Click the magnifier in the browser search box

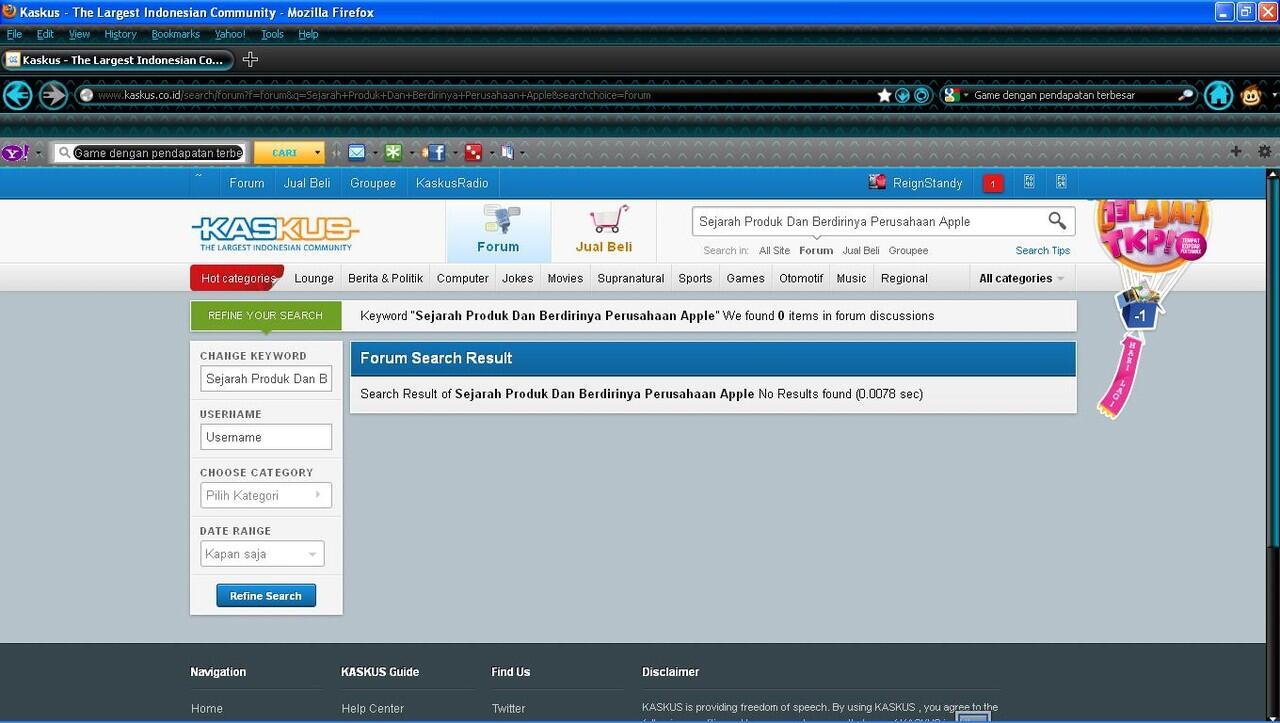(1186, 95)
